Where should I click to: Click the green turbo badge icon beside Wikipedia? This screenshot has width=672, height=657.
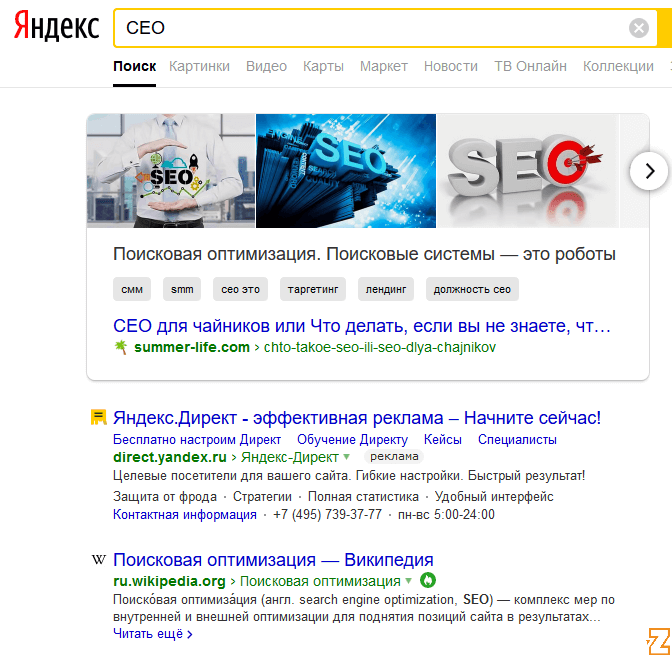click(x=428, y=581)
